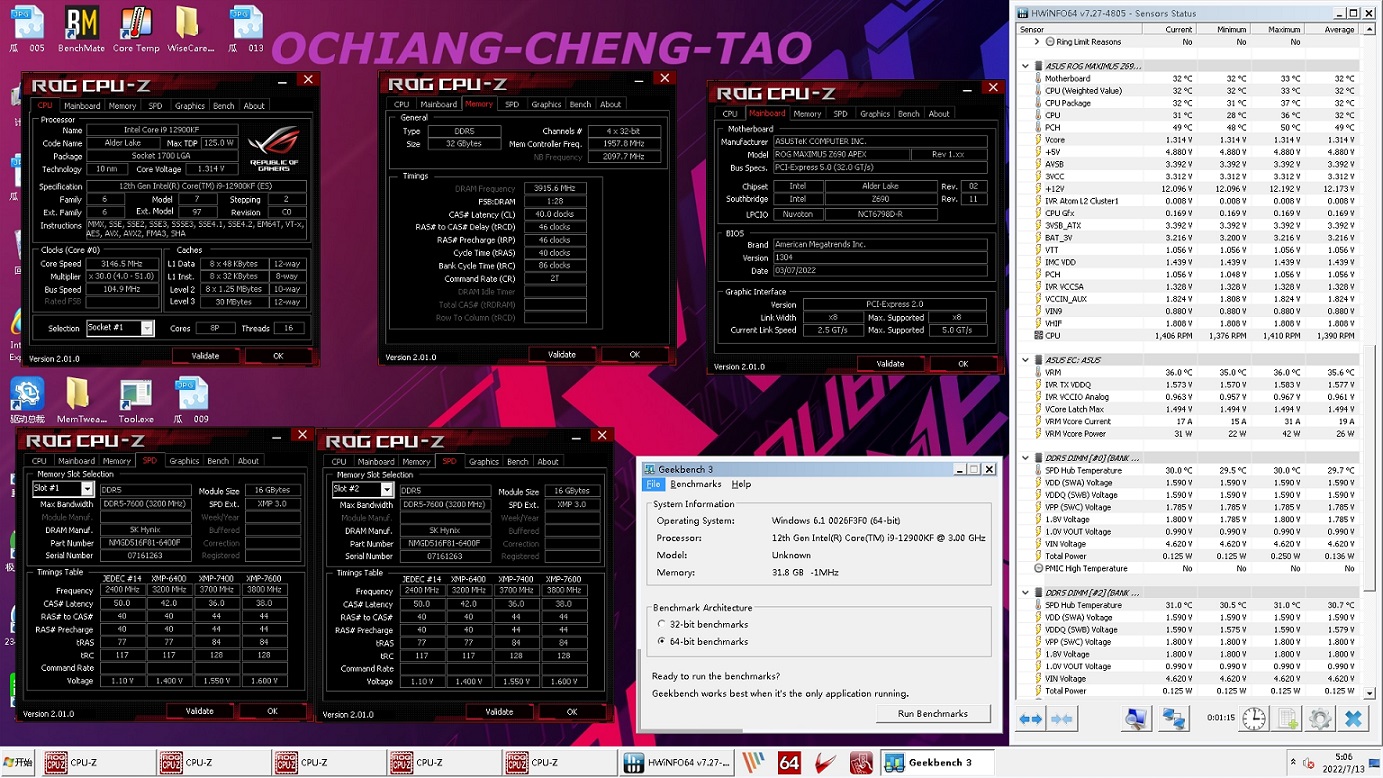Open the Tool.exe desktop icon
This screenshot has width=1383, height=778.
point(136,400)
